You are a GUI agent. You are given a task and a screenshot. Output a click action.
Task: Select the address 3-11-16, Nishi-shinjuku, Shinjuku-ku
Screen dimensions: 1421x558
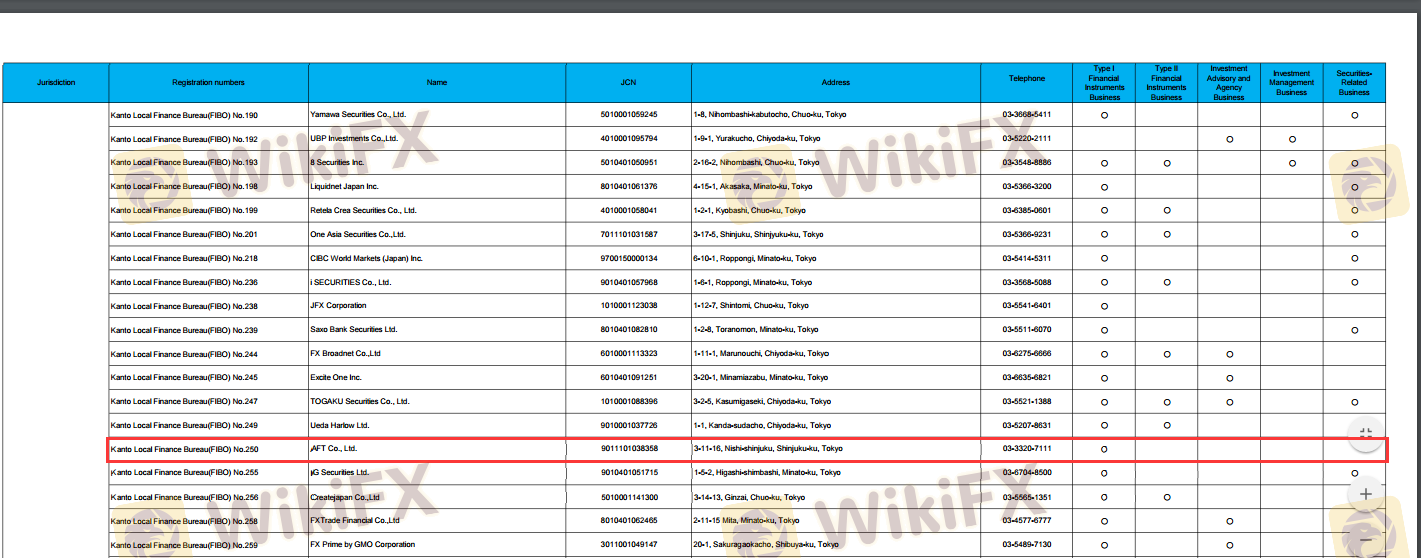(768, 449)
